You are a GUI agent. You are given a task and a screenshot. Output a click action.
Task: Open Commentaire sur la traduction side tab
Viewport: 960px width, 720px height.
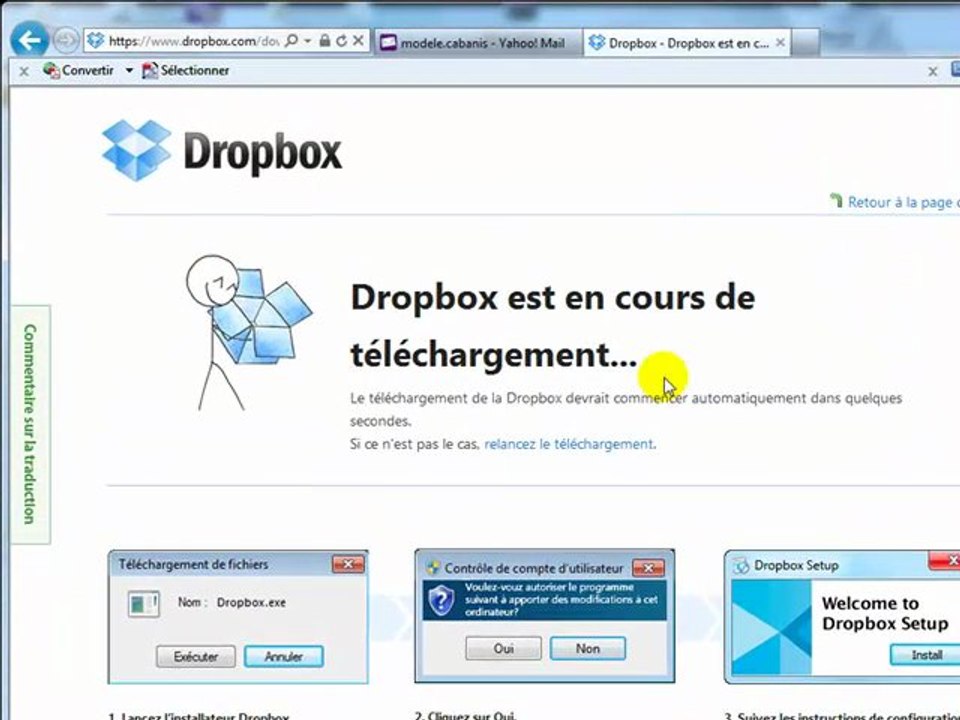coord(30,424)
